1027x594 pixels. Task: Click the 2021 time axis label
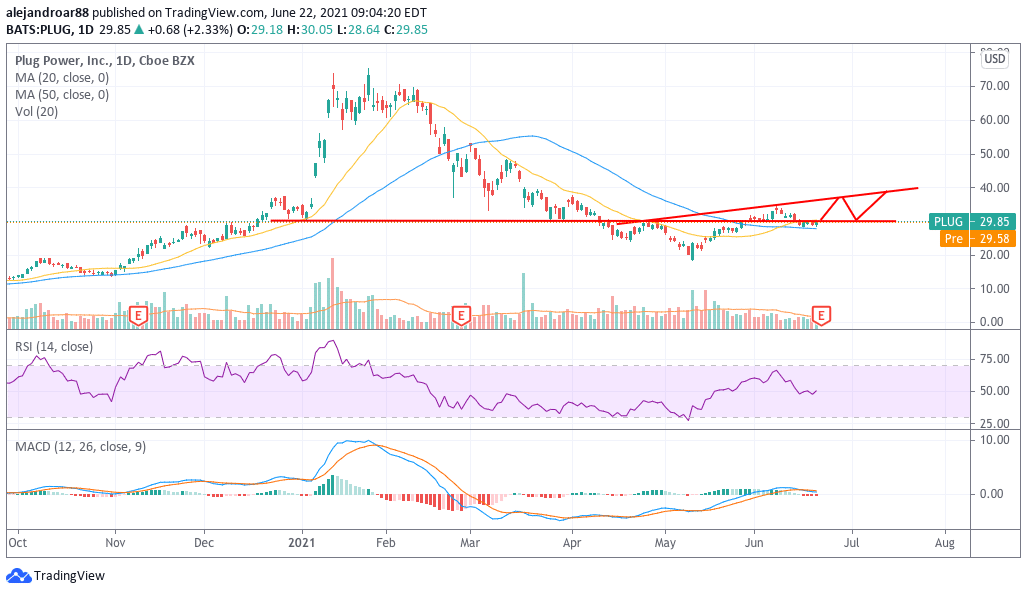302,543
